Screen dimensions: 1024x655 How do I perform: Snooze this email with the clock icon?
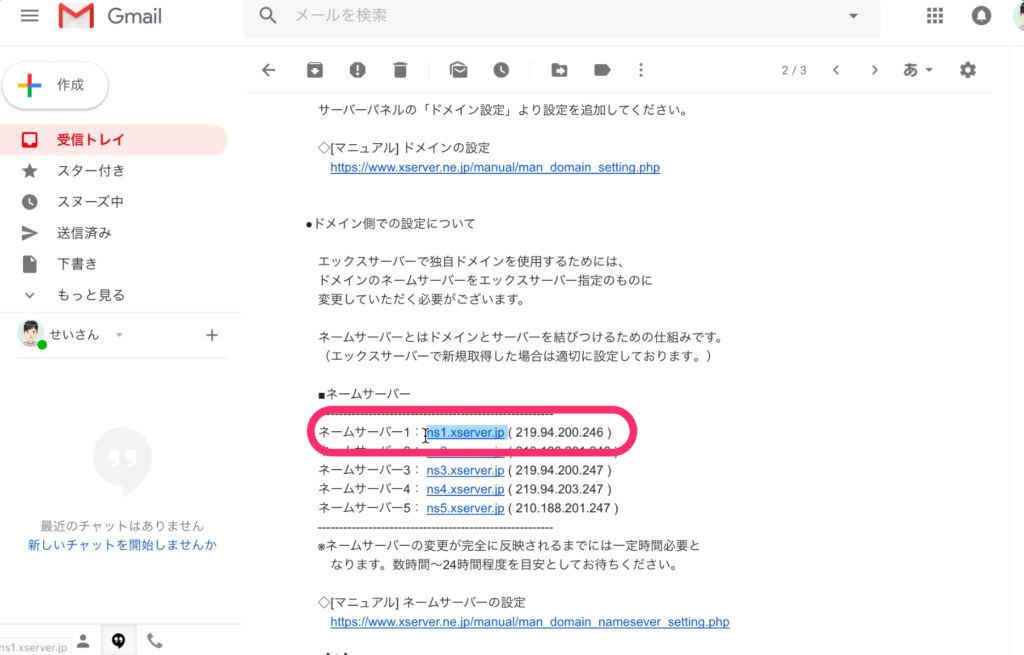501,70
